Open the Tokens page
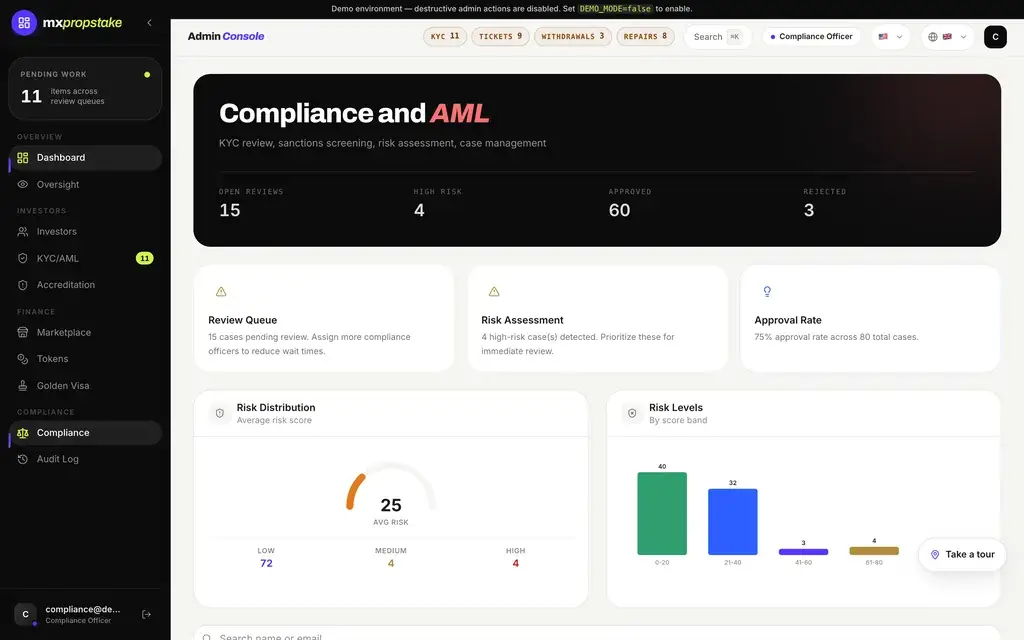 coord(85,359)
